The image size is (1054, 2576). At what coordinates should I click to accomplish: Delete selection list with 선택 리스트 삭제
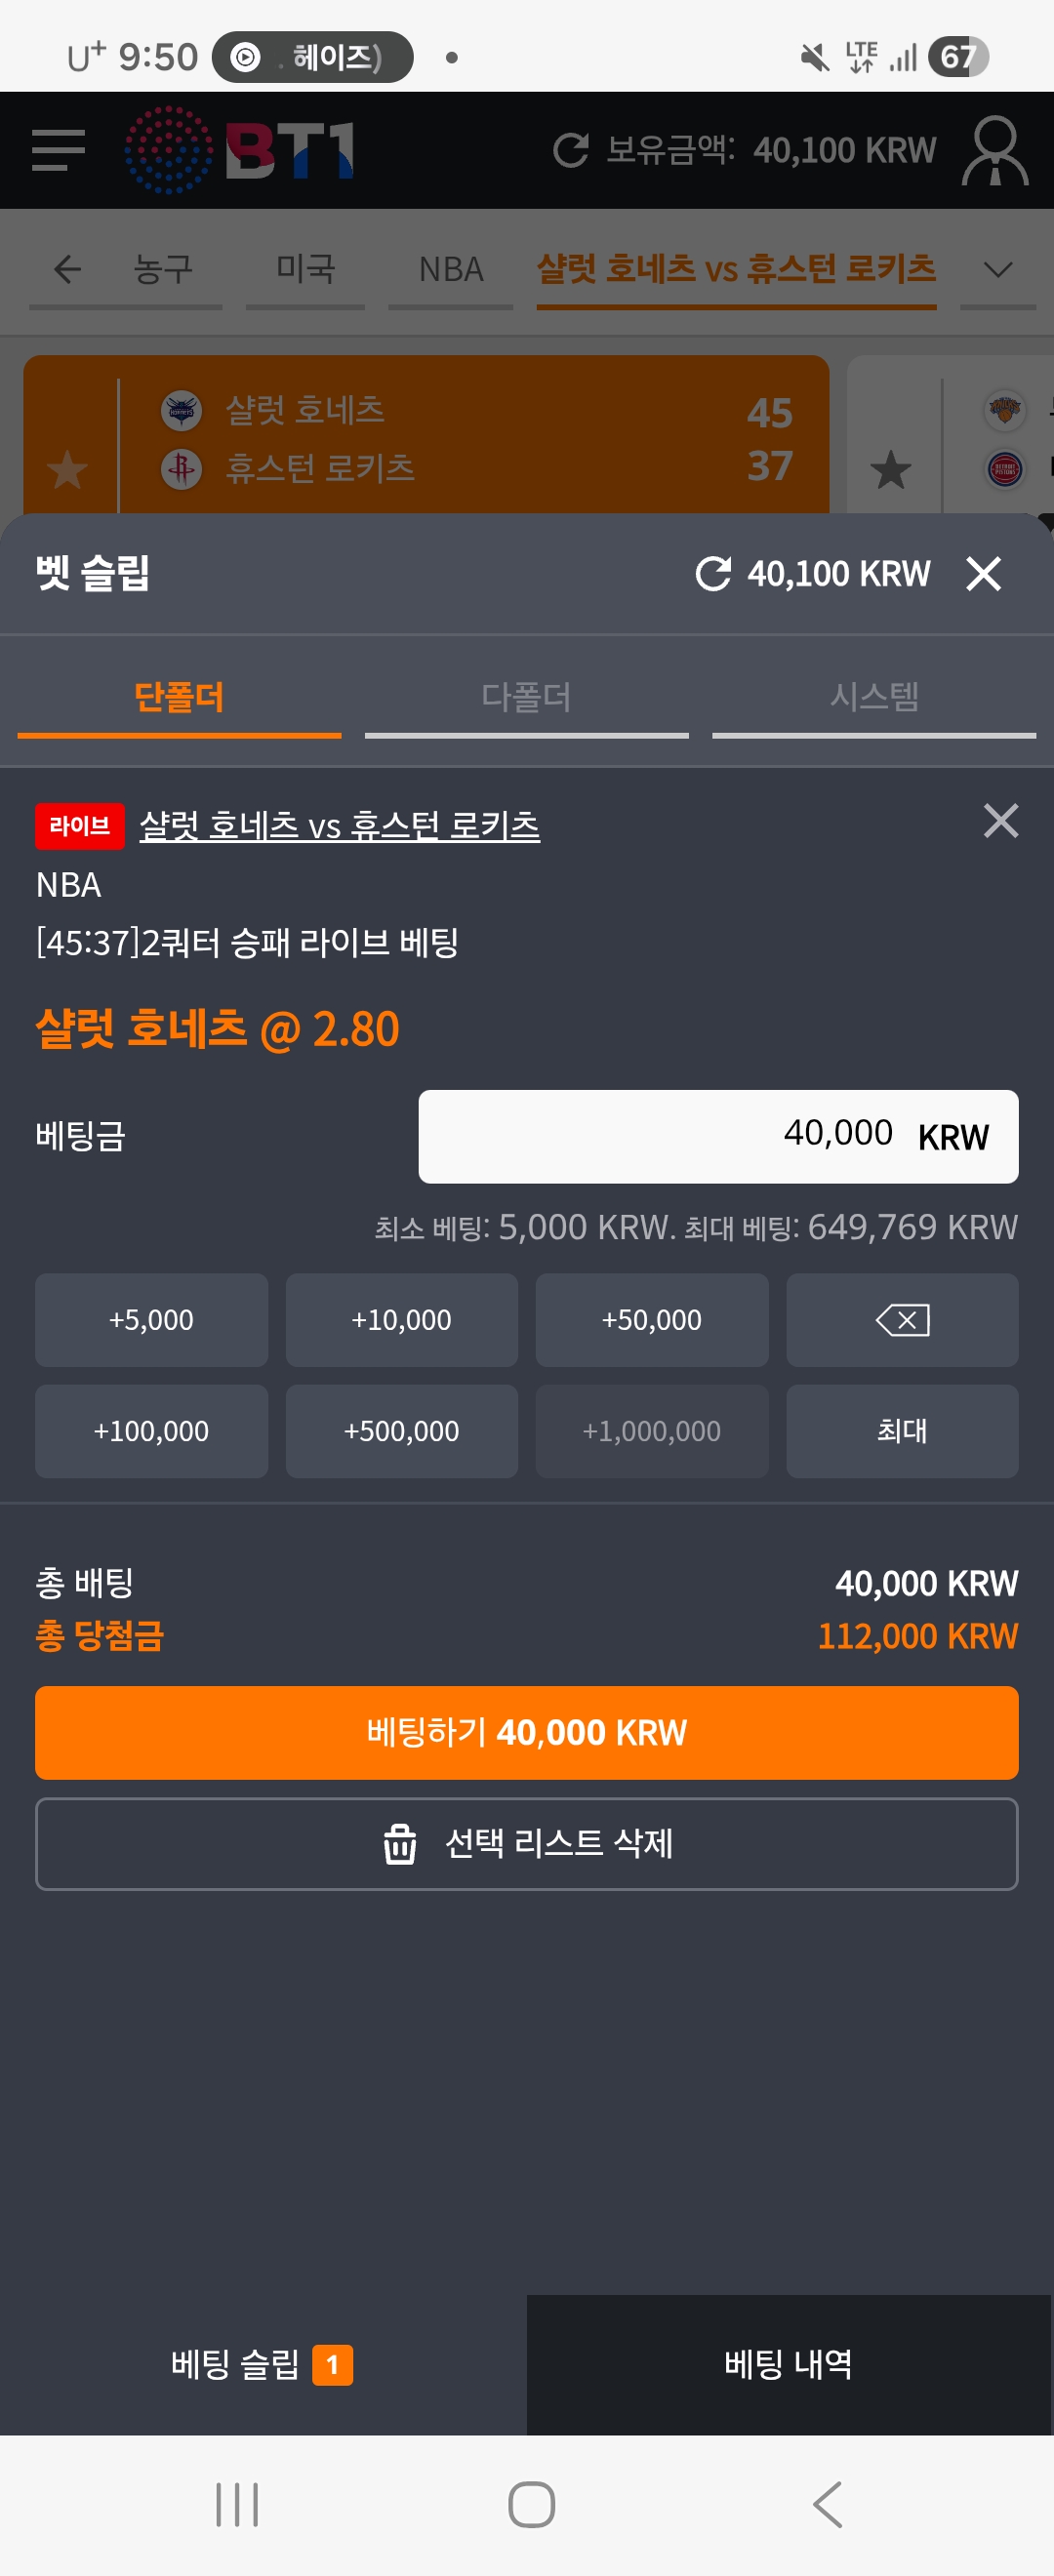pyautogui.click(x=526, y=1843)
